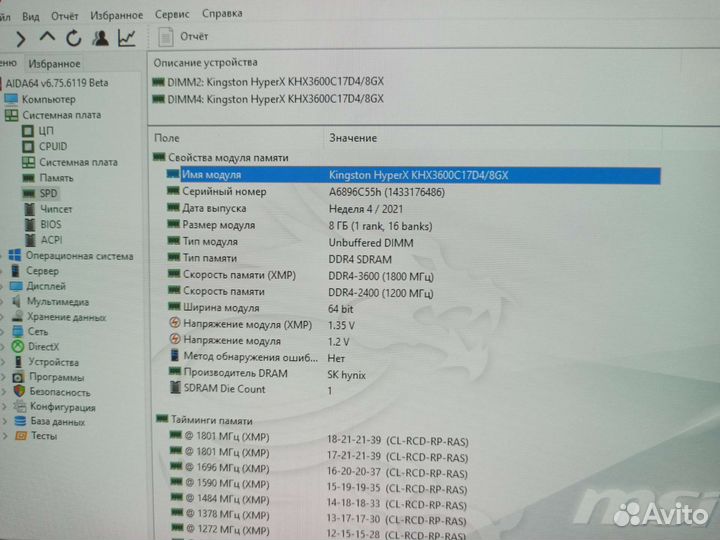Click the Мультимедиа speaker icon
Screen dimensions: 720x540
17,301
